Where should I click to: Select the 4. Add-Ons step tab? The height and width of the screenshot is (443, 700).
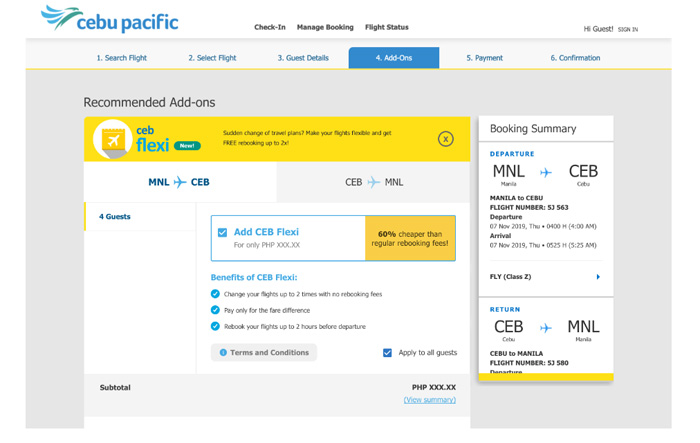click(394, 58)
